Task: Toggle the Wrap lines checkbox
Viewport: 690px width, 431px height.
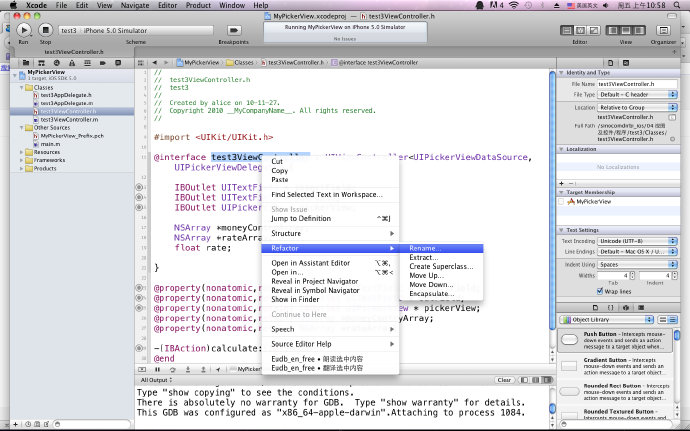Action: click(600, 291)
